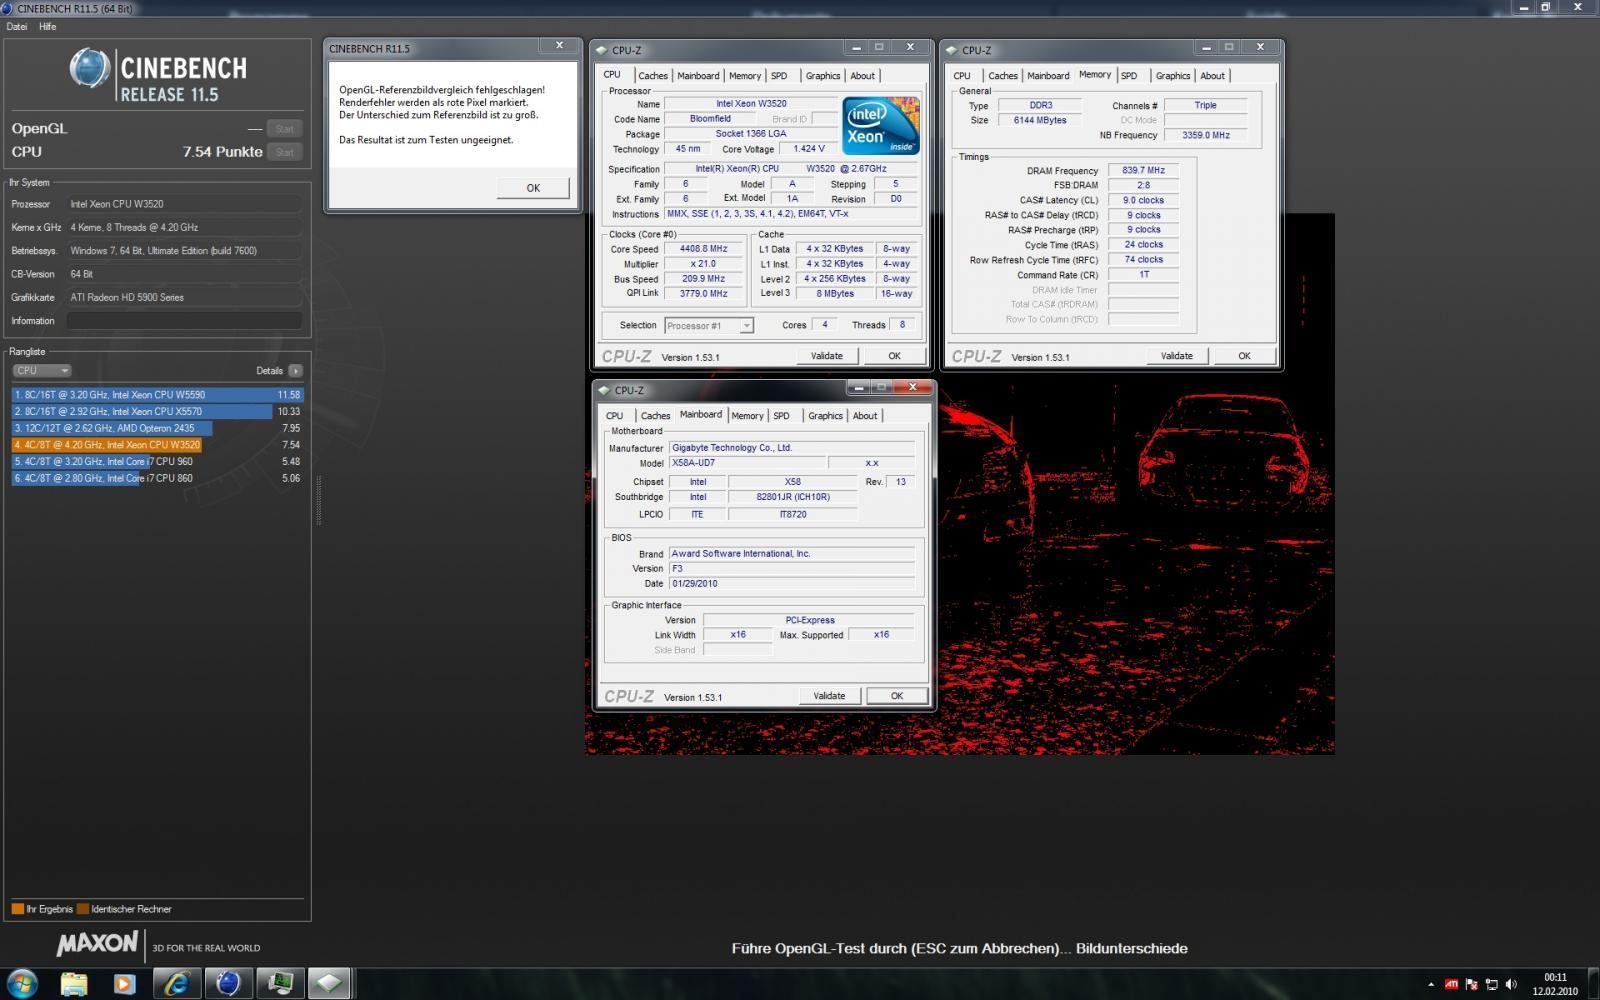Click the Cinebench globe logo
The height and width of the screenshot is (1000, 1600).
[x=89, y=69]
